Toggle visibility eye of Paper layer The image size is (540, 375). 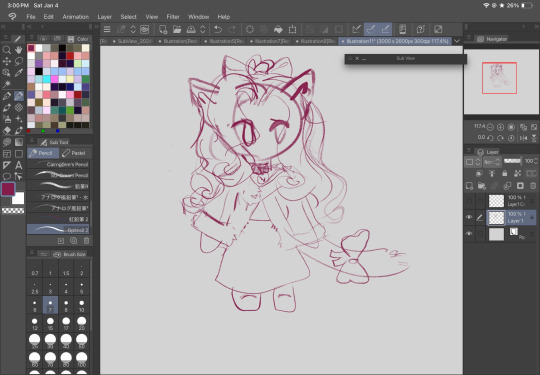pos(469,233)
